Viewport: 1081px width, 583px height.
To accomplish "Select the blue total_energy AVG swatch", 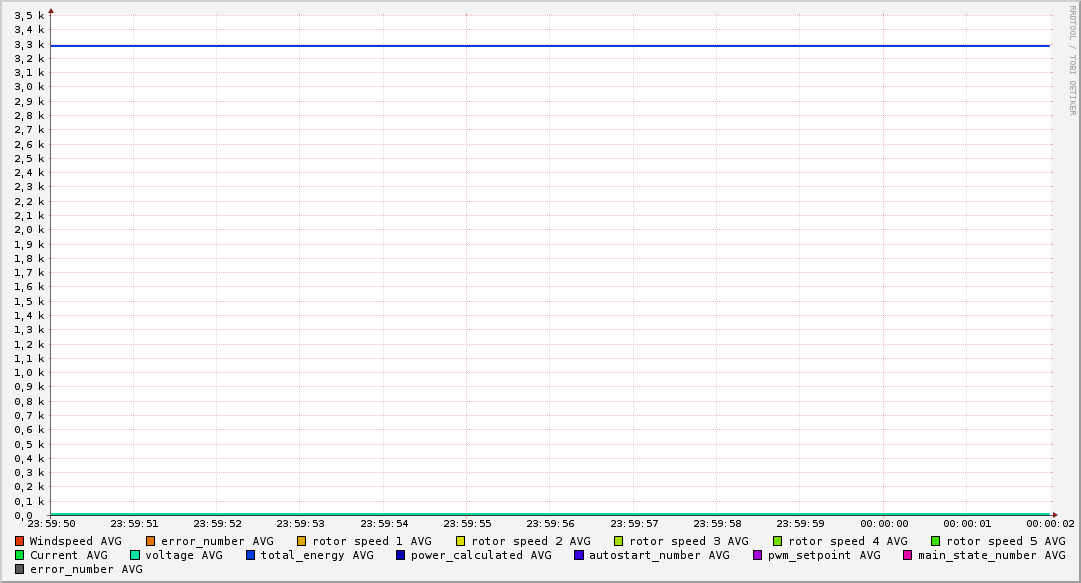I will pyautogui.click(x=251, y=555).
